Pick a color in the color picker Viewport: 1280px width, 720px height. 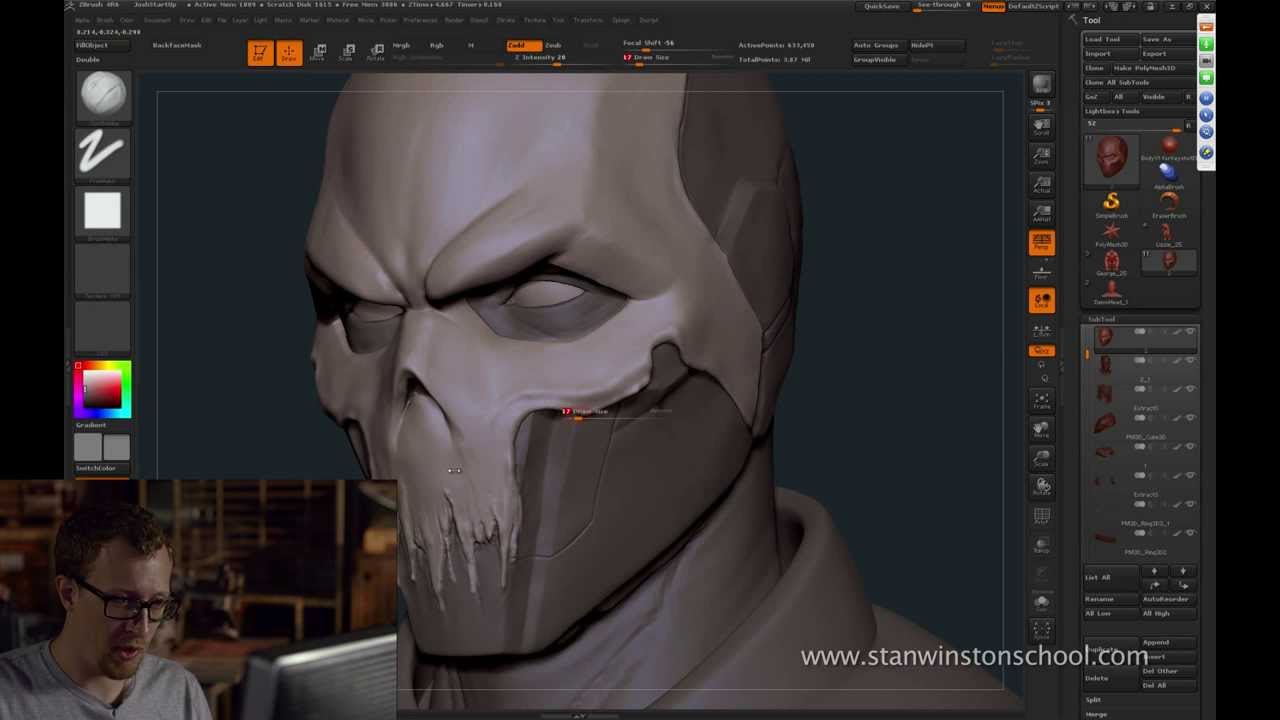click(102, 389)
